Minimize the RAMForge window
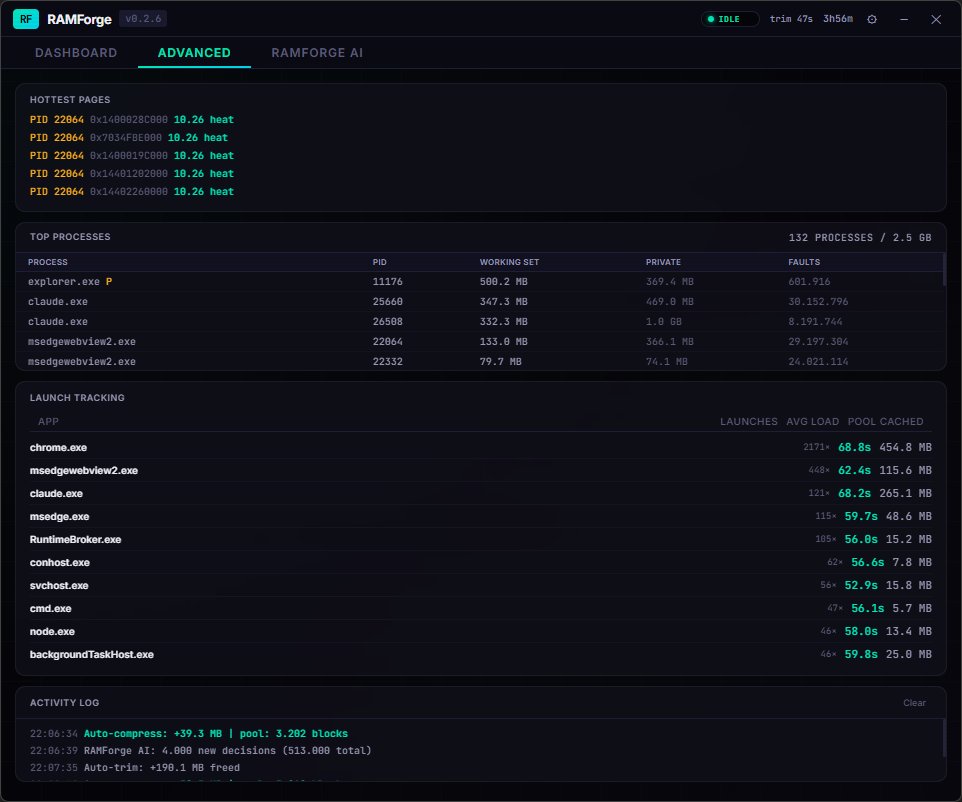 904,19
